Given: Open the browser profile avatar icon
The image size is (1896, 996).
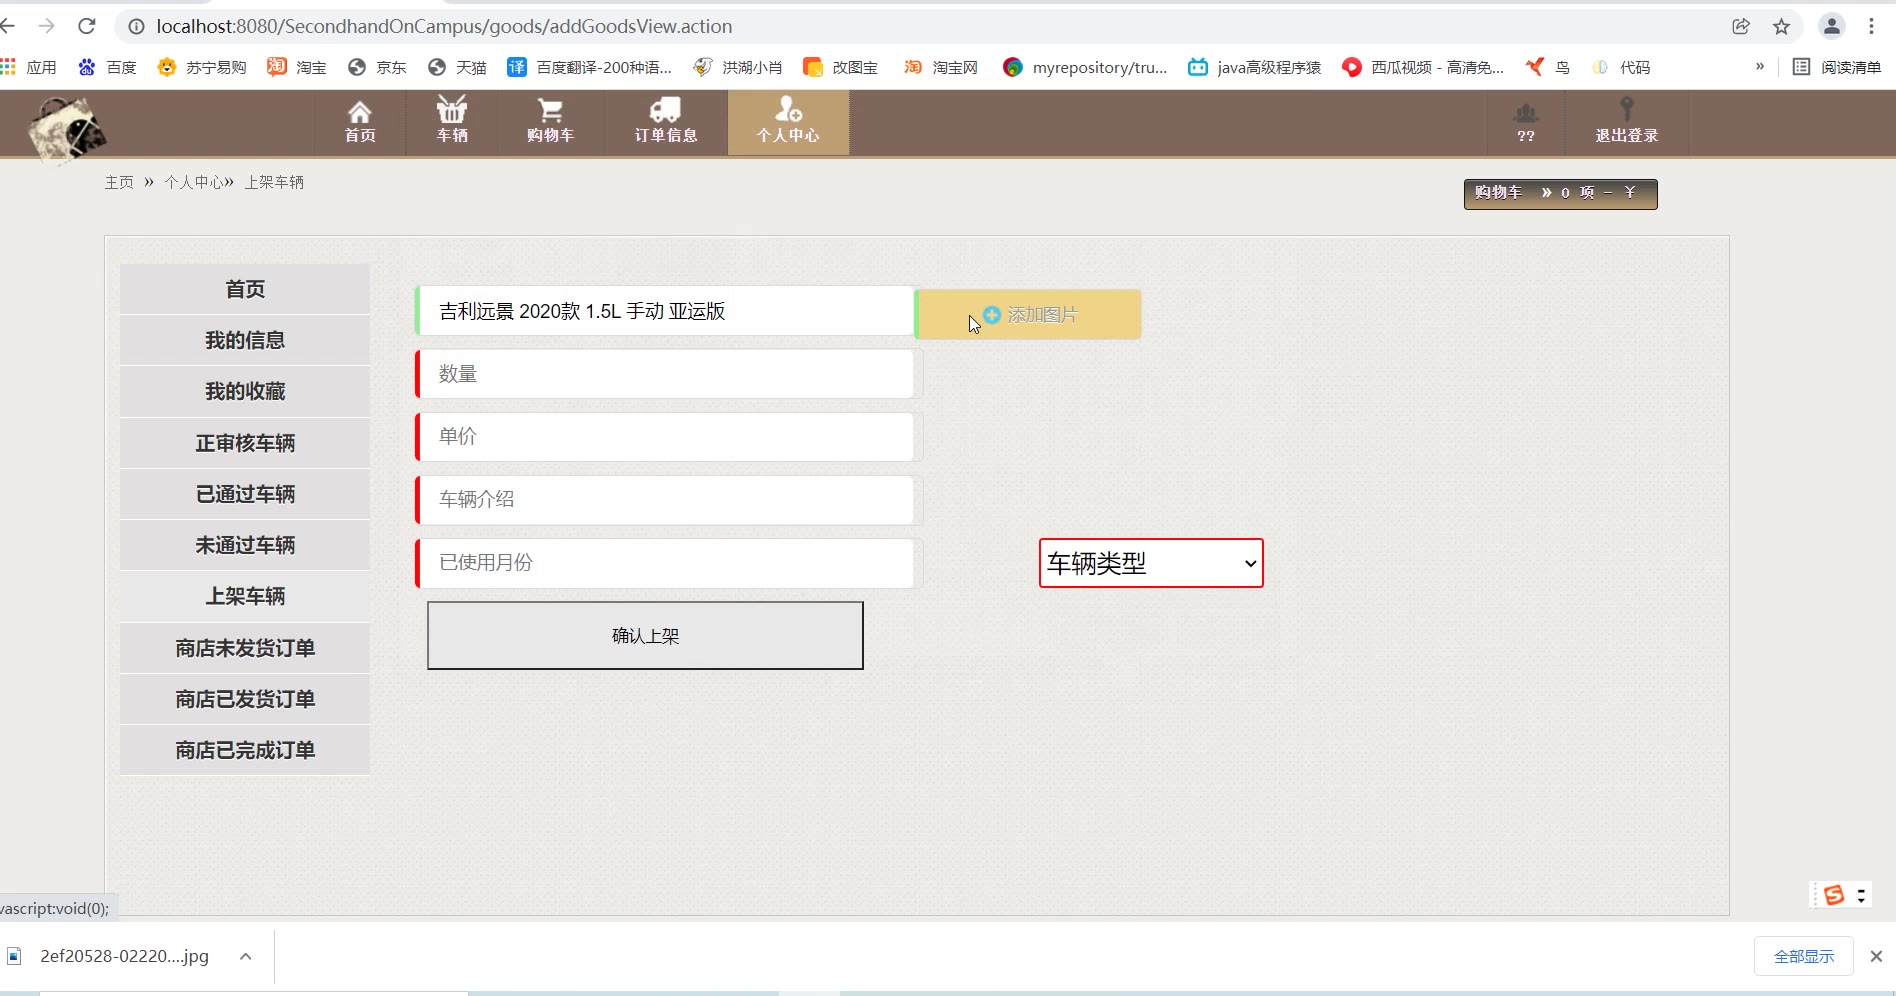Looking at the screenshot, I should [x=1832, y=27].
